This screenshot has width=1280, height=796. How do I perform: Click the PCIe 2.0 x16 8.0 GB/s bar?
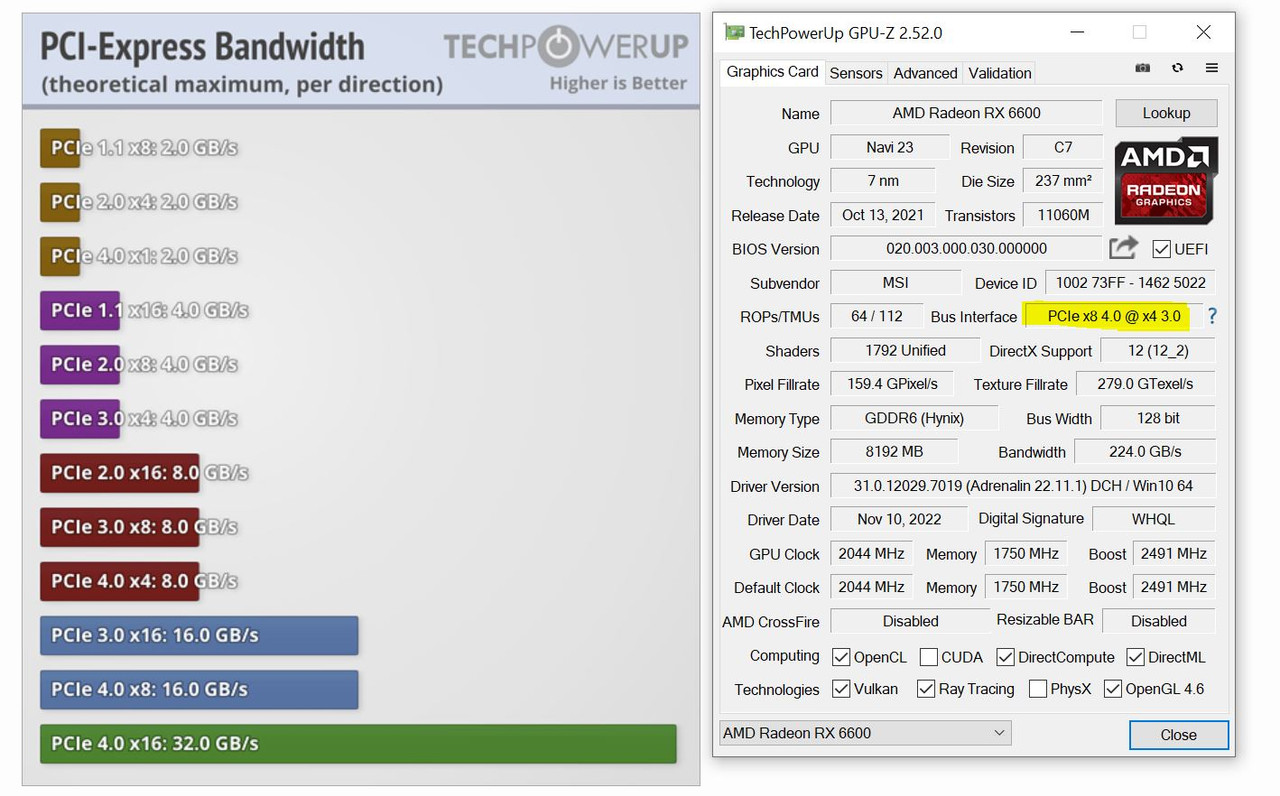click(120, 472)
